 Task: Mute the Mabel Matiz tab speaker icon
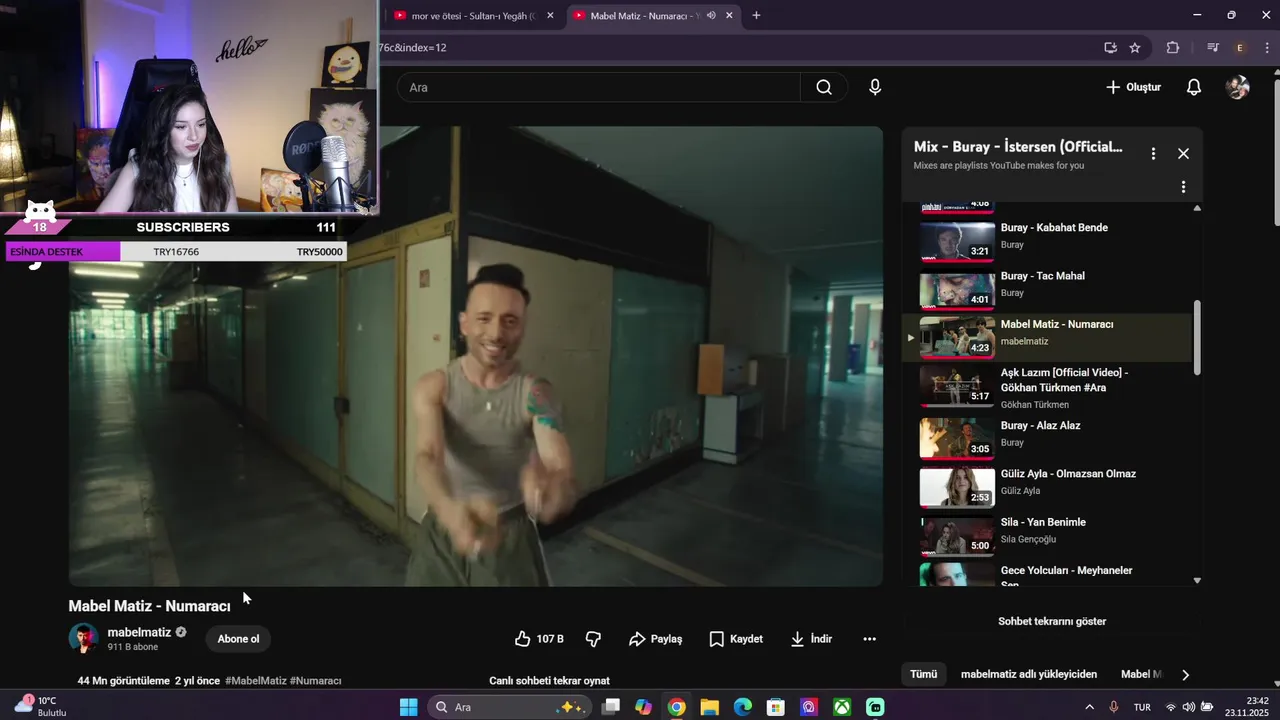711,16
